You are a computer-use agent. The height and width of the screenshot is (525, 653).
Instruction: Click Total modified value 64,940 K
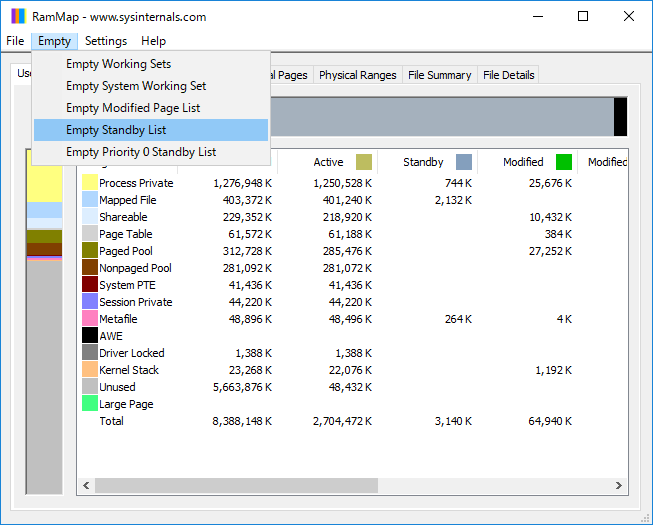tap(550, 421)
